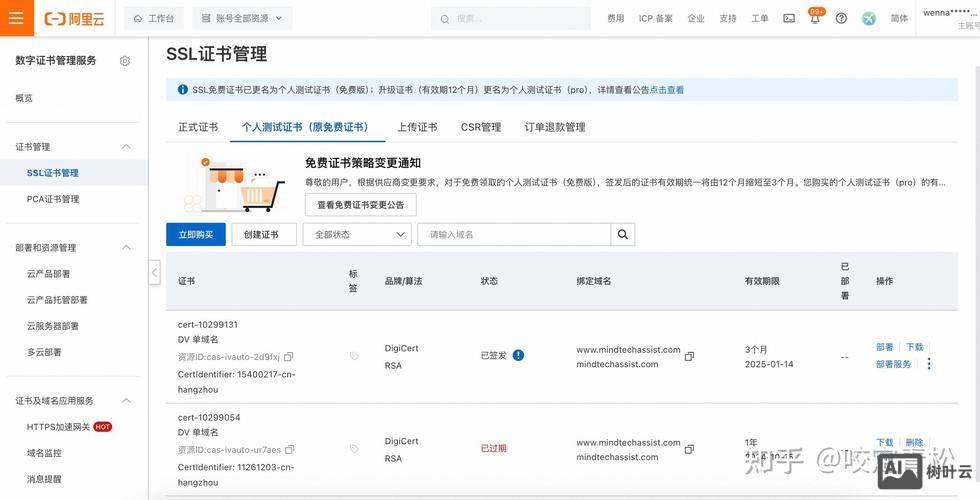
Task: Click 查看免费证书变更公告 button
Action: tap(361, 204)
